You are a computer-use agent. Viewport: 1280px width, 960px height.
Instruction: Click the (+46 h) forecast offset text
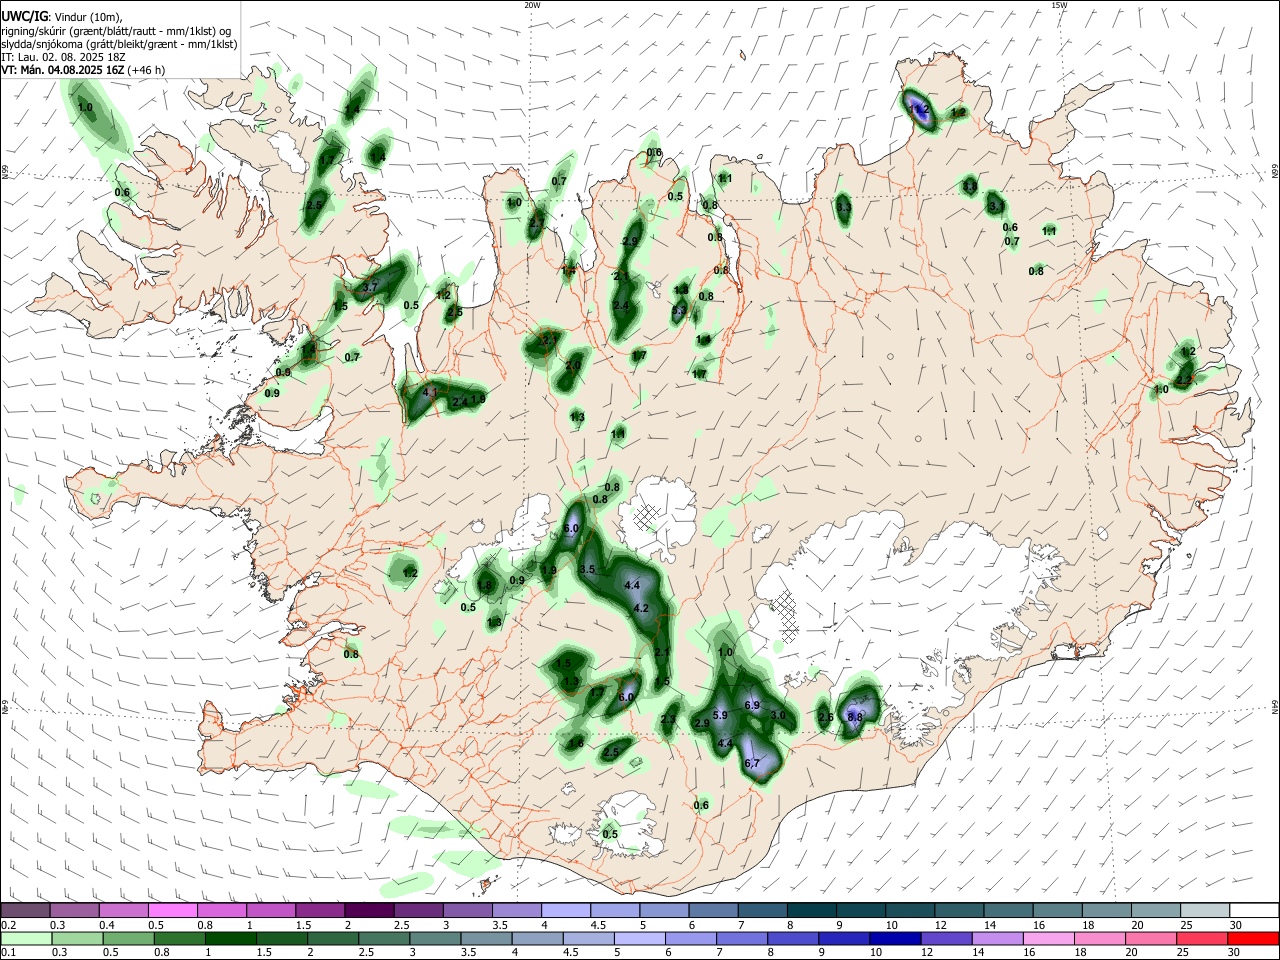pyautogui.click(x=146, y=70)
